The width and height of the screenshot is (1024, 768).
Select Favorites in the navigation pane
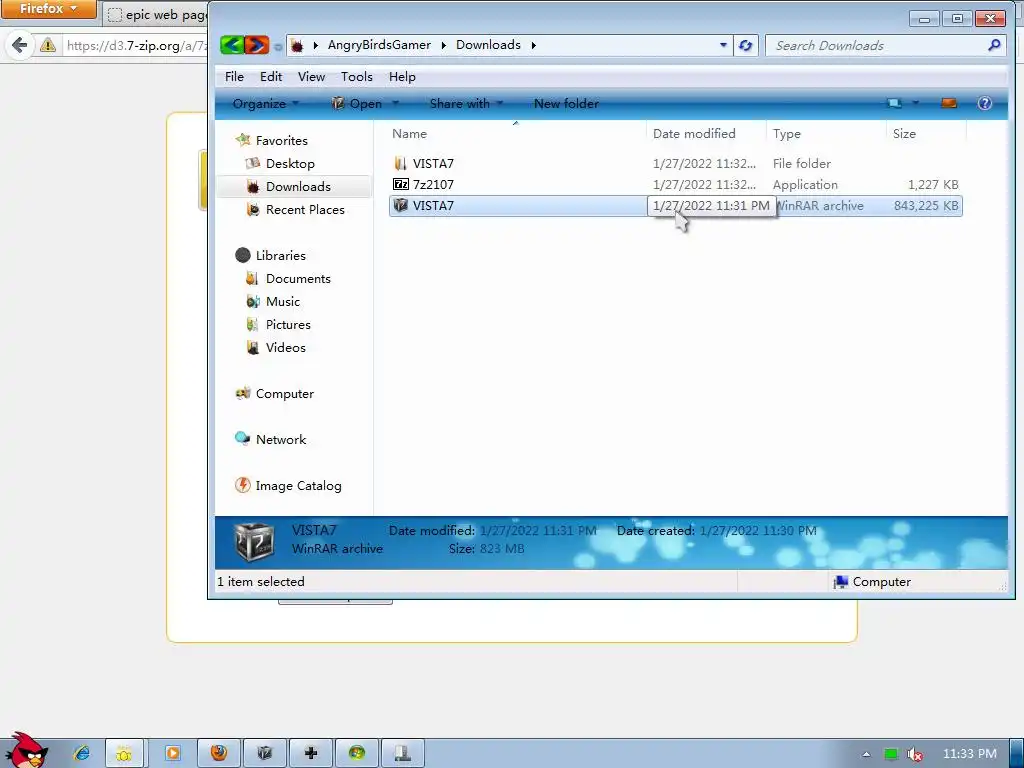tap(281, 140)
